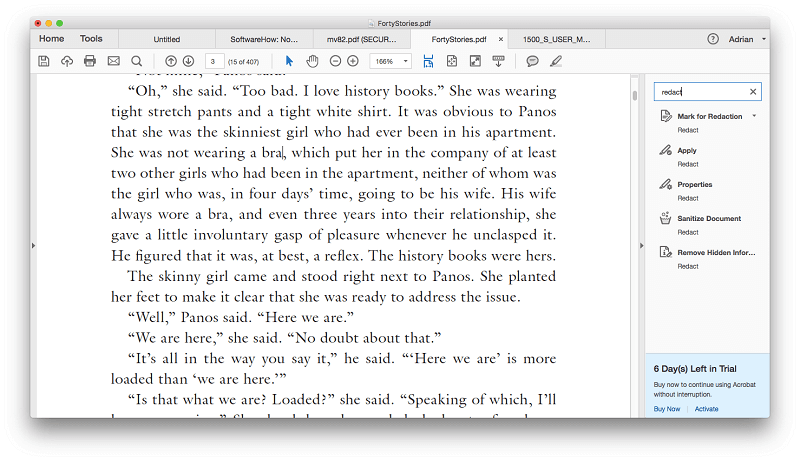Viewport: 800px width, 461px height.
Task: Collapse the right tools pane arrow
Action: click(641, 246)
